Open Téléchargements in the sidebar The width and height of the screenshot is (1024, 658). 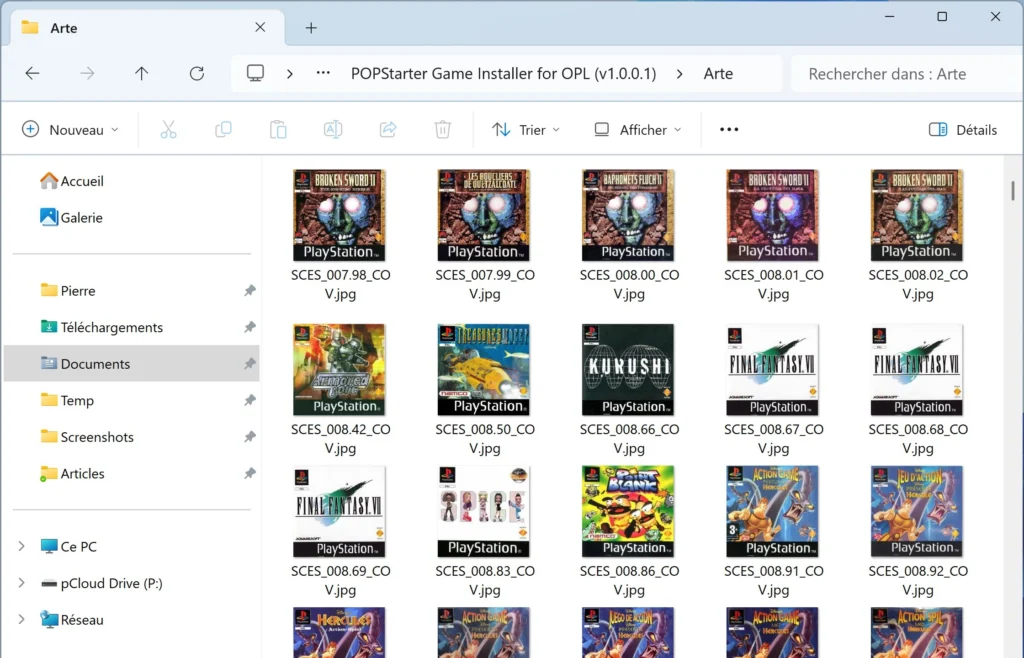(102, 327)
